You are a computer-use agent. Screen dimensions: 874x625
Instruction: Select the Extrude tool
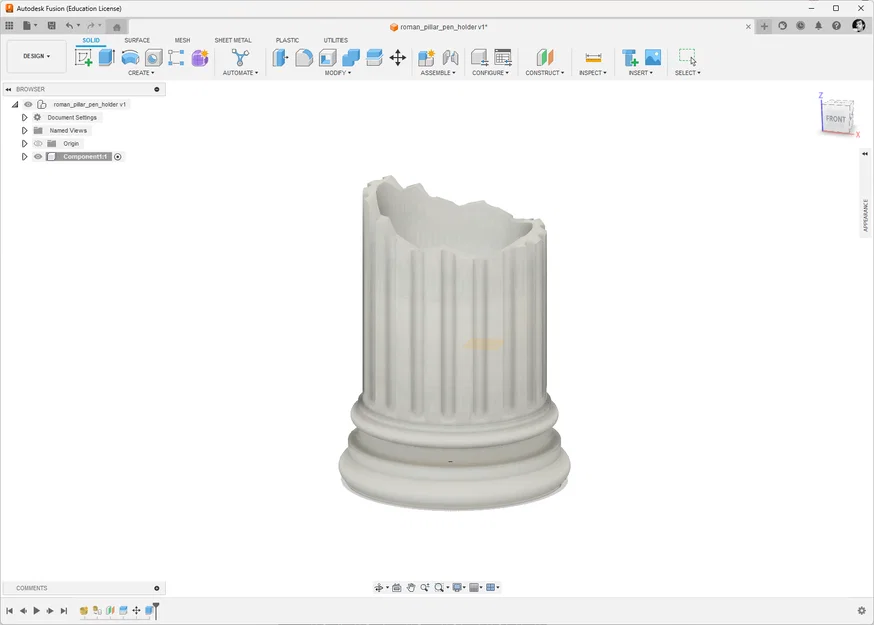click(x=106, y=57)
